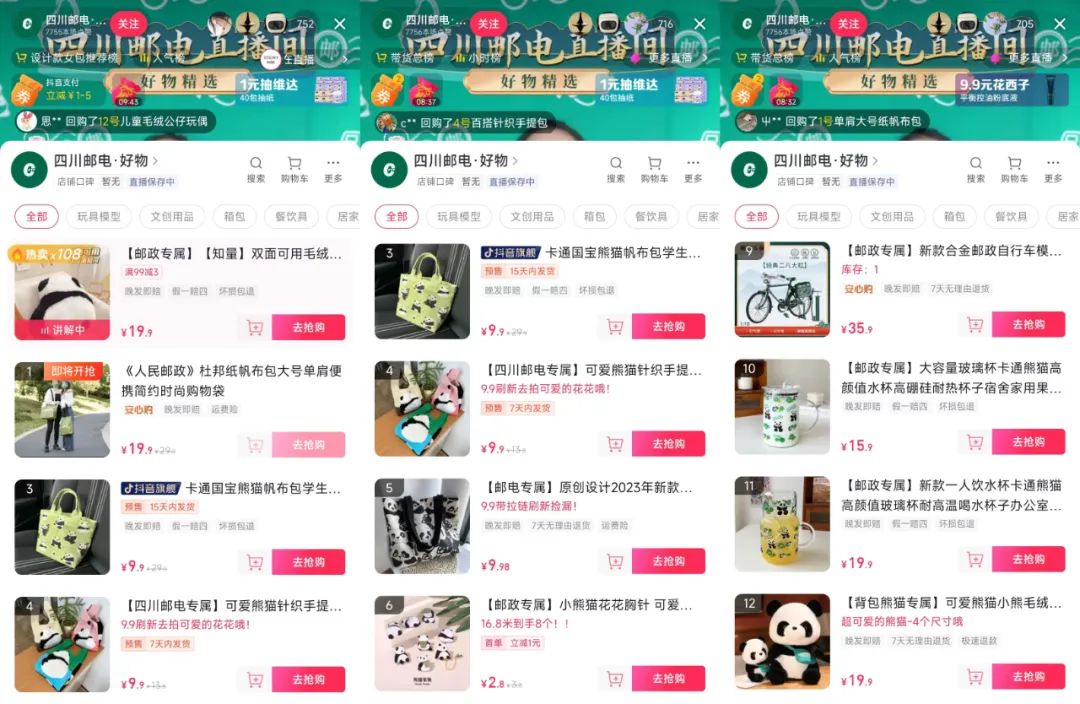Toggle 关注 follow in the 752-viewer stream

tap(128, 24)
